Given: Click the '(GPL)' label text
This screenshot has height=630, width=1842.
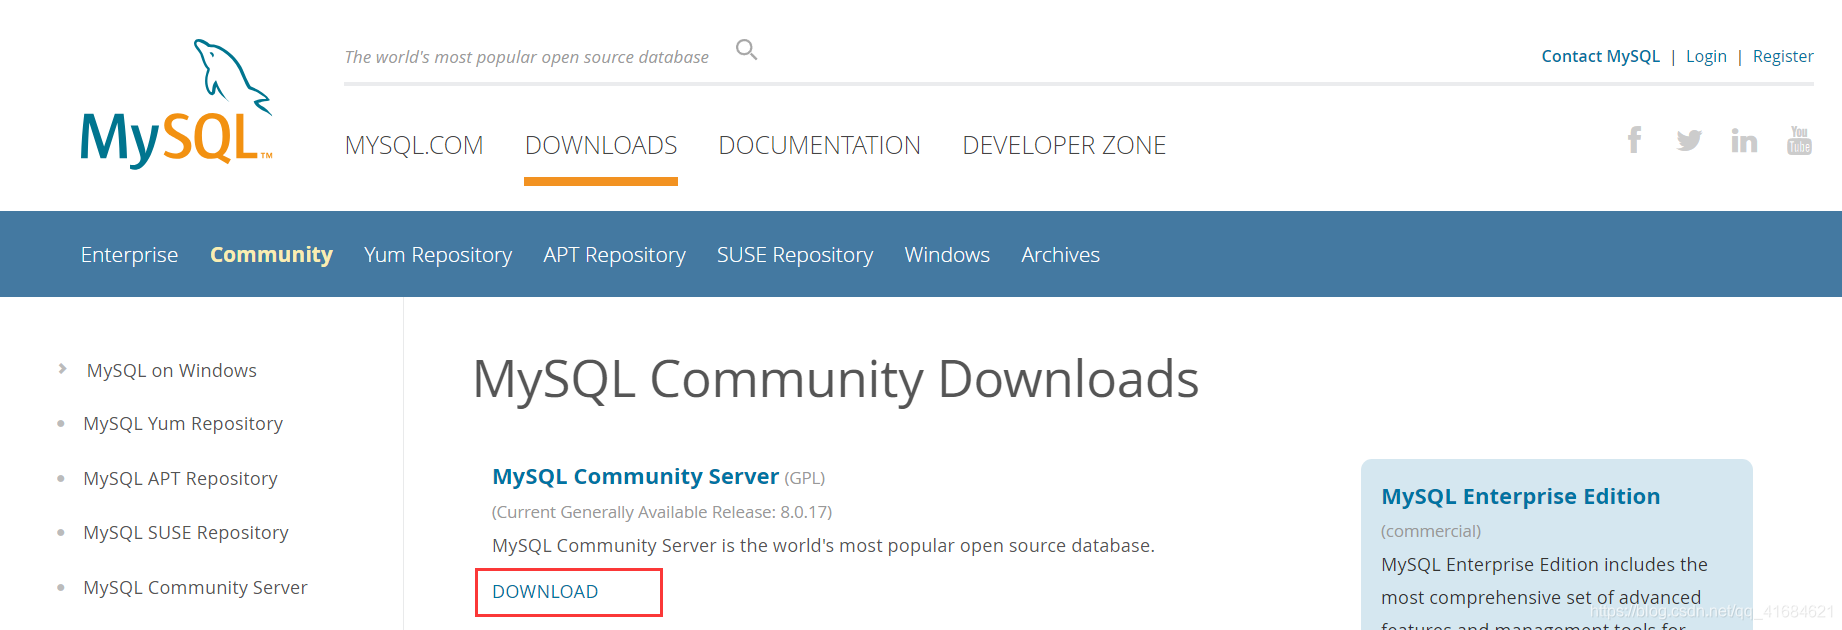Looking at the screenshot, I should click(x=804, y=478).
